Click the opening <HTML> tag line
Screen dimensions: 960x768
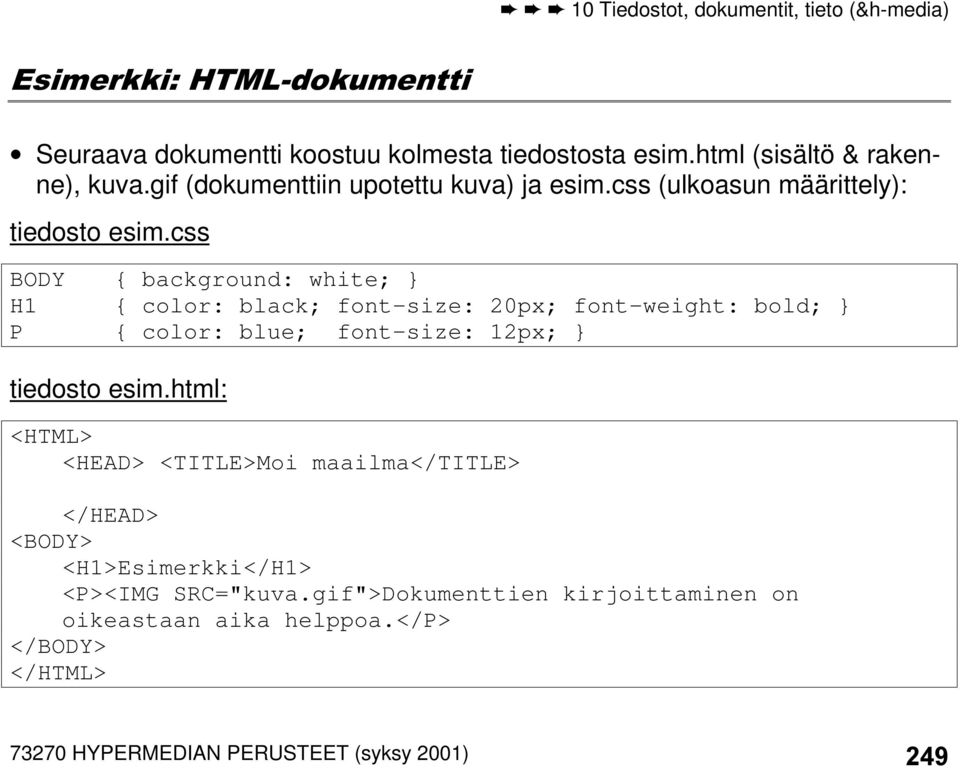click(x=51, y=437)
